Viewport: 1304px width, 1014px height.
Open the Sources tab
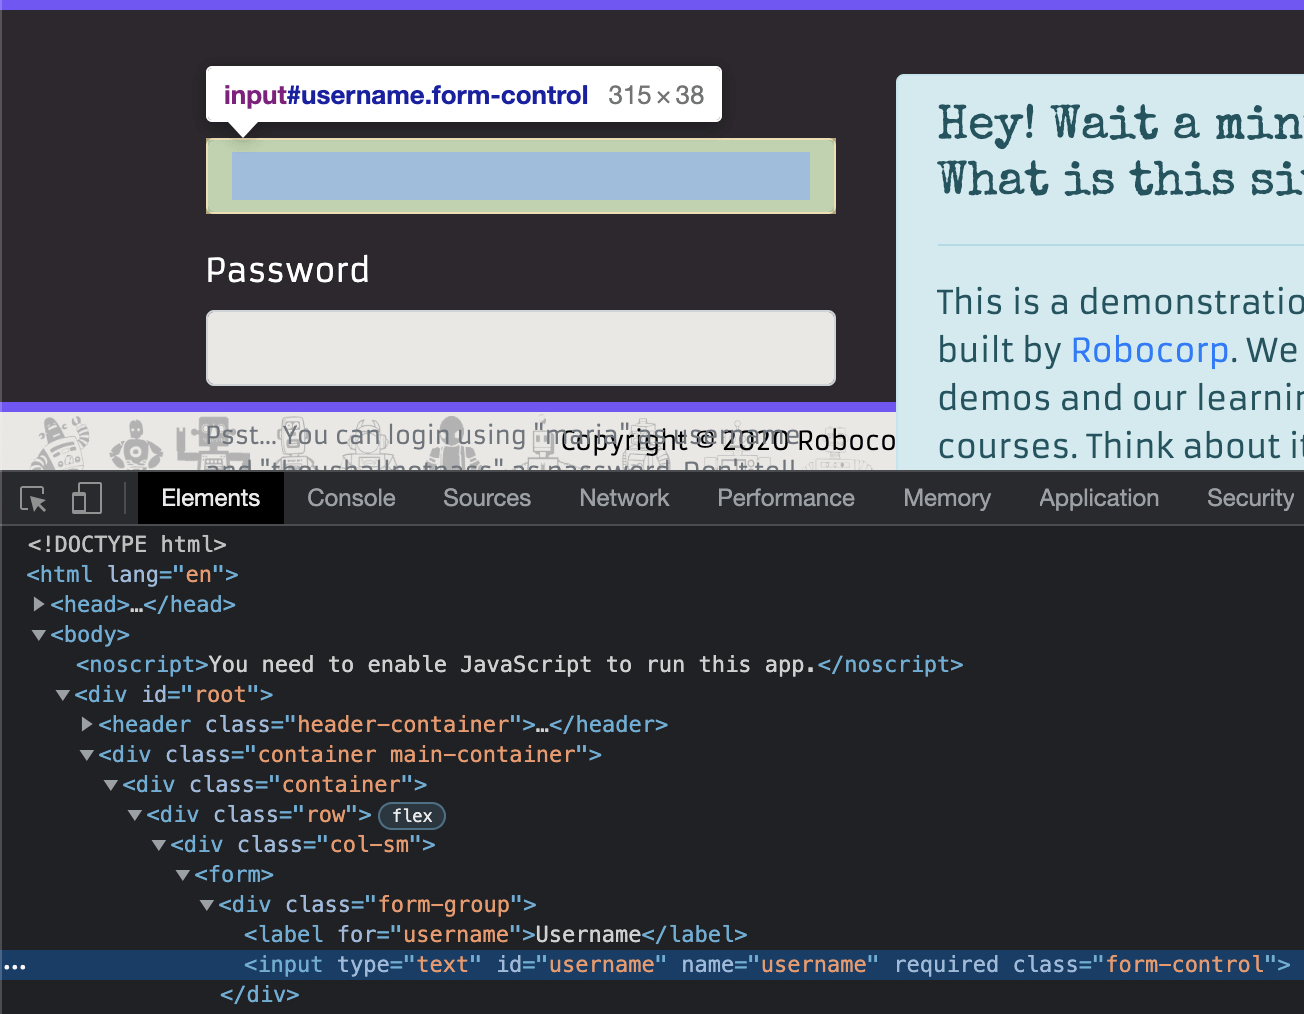click(x=487, y=498)
